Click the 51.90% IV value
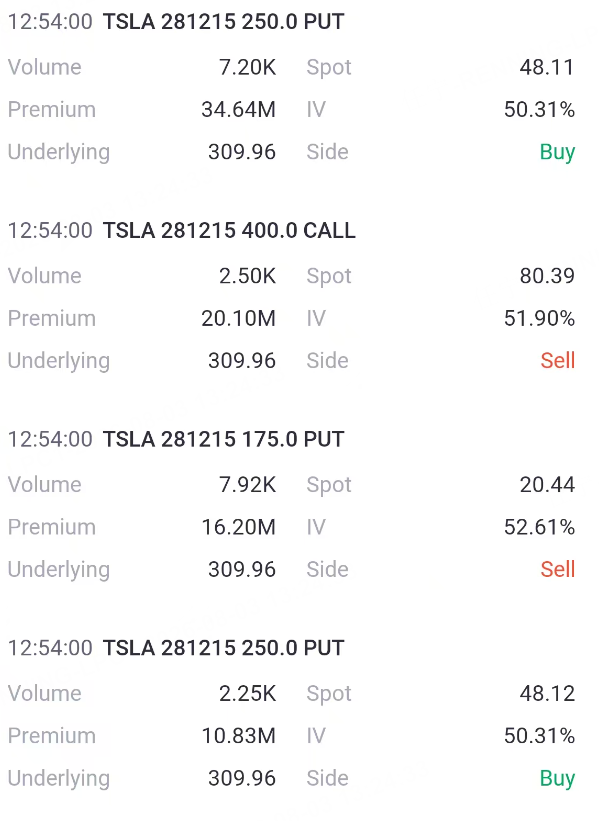This screenshot has height=821, width=599. (539, 318)
